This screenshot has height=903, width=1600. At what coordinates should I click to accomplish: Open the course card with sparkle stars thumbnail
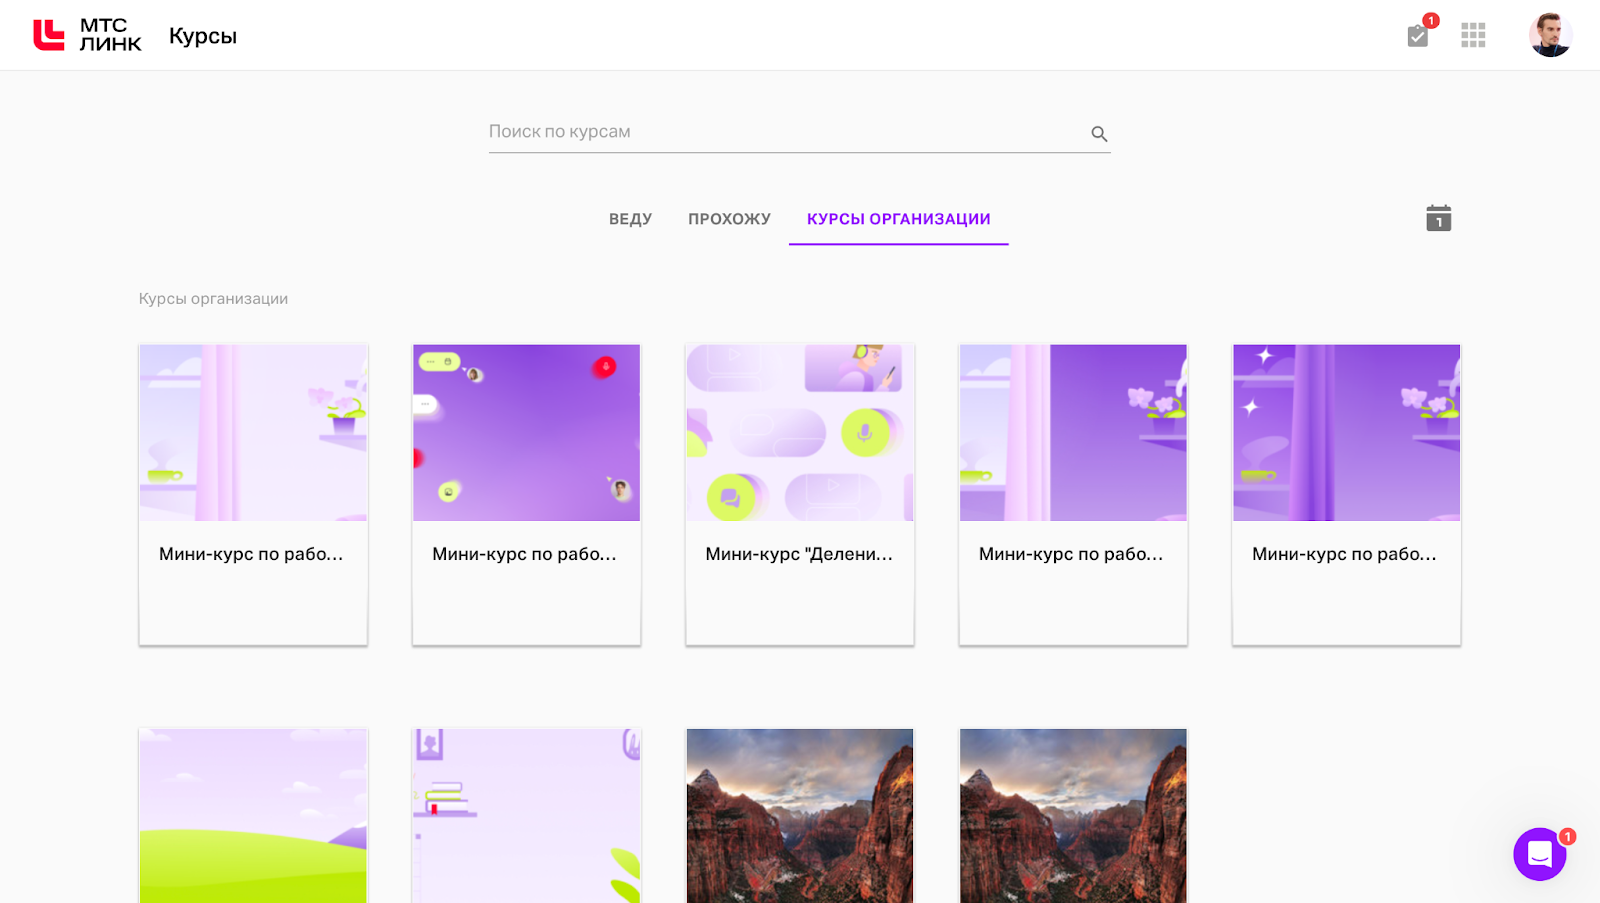point(1346,494)
